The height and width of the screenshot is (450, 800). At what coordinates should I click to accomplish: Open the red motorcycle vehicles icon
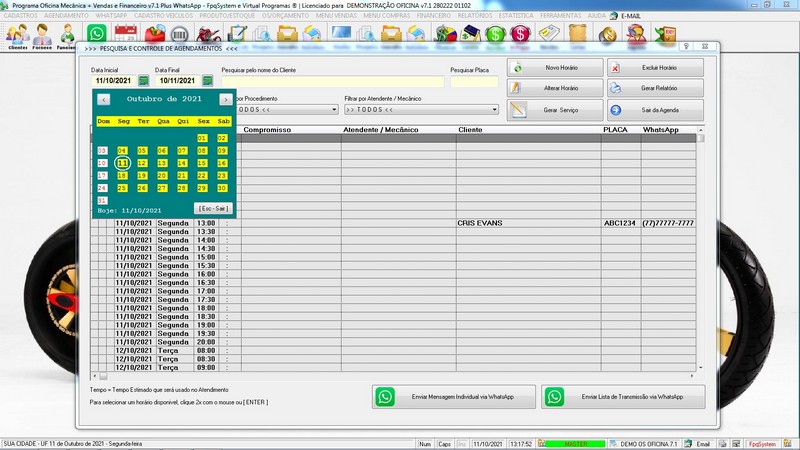point(208,34)
